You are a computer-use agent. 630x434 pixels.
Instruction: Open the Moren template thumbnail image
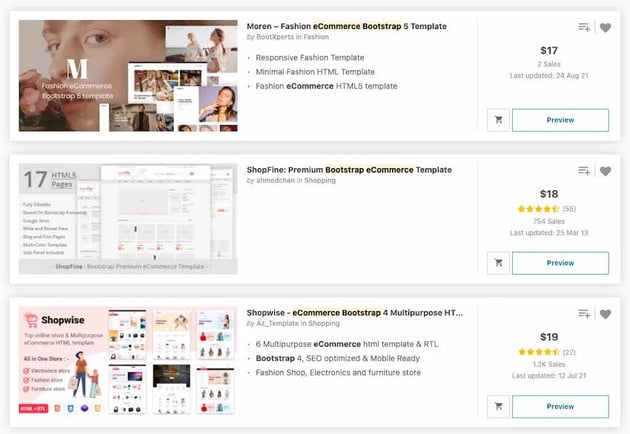point(128,76)
